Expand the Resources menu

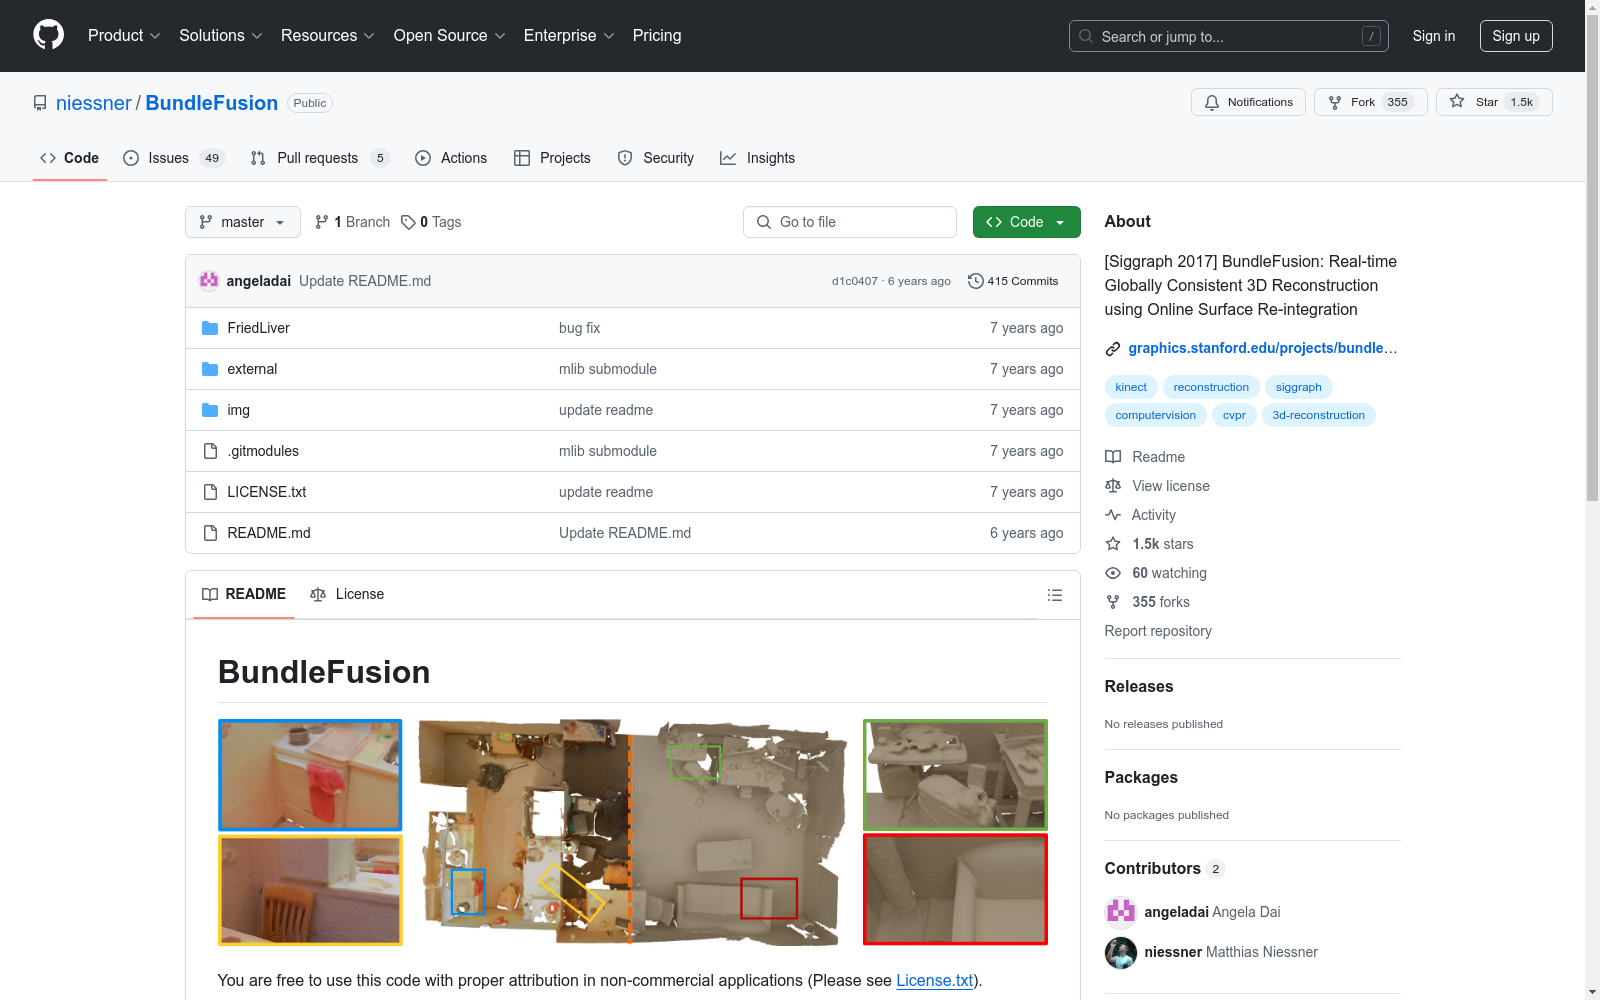(x=328, y=35)
